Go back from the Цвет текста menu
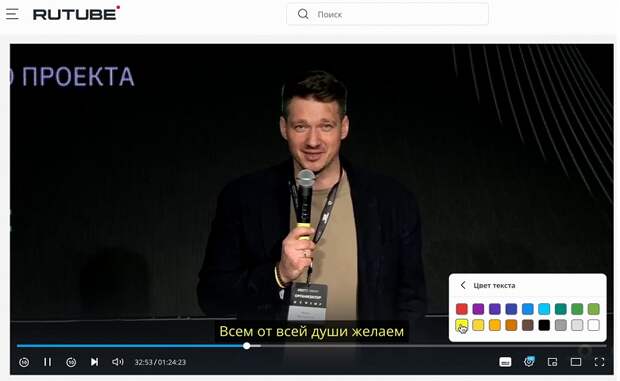 tap(463, 285)
